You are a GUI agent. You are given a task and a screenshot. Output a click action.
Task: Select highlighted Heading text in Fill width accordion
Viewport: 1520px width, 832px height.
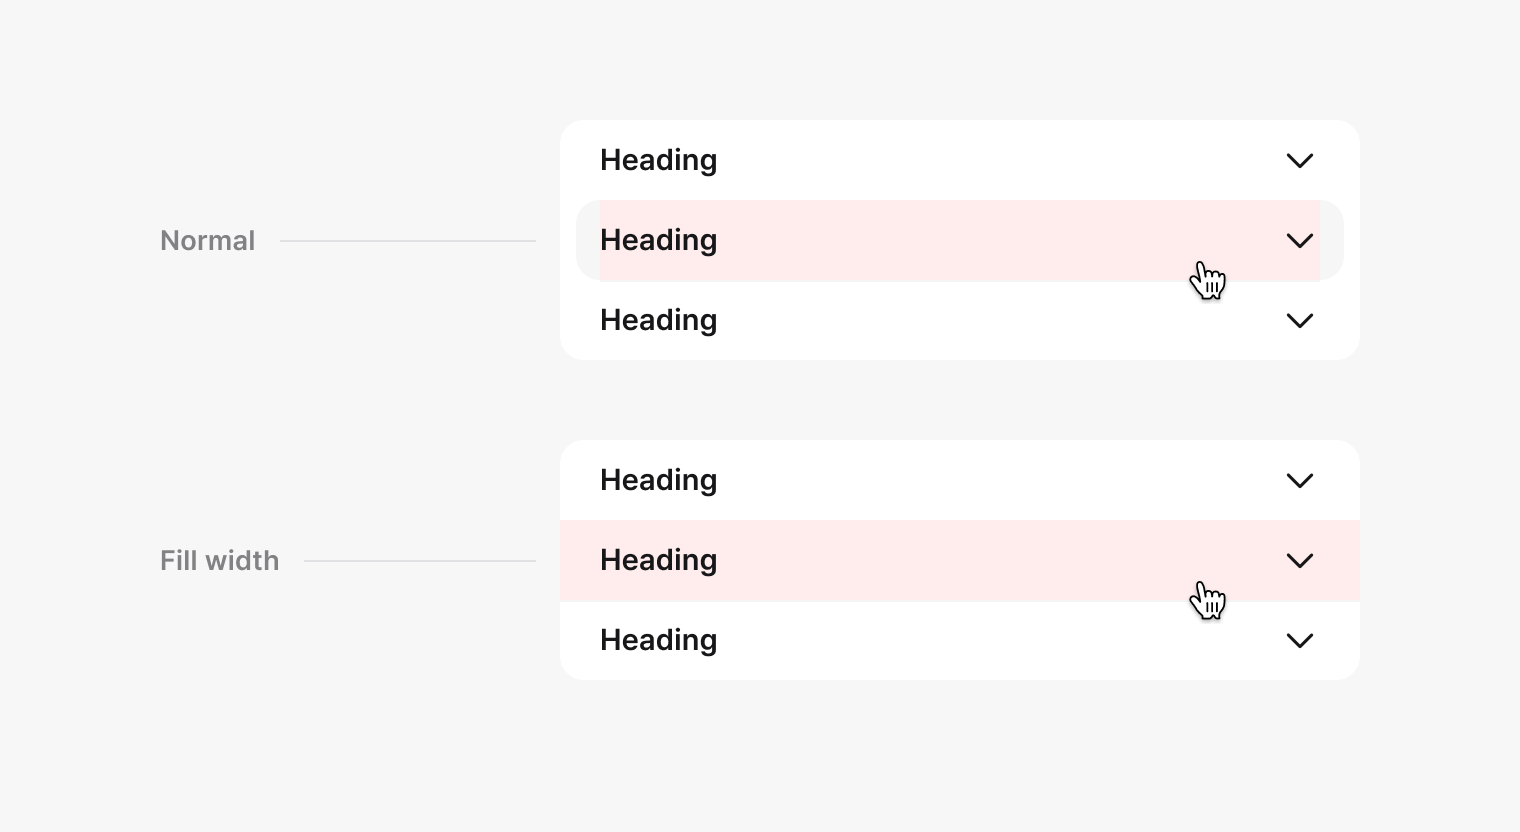658,561
